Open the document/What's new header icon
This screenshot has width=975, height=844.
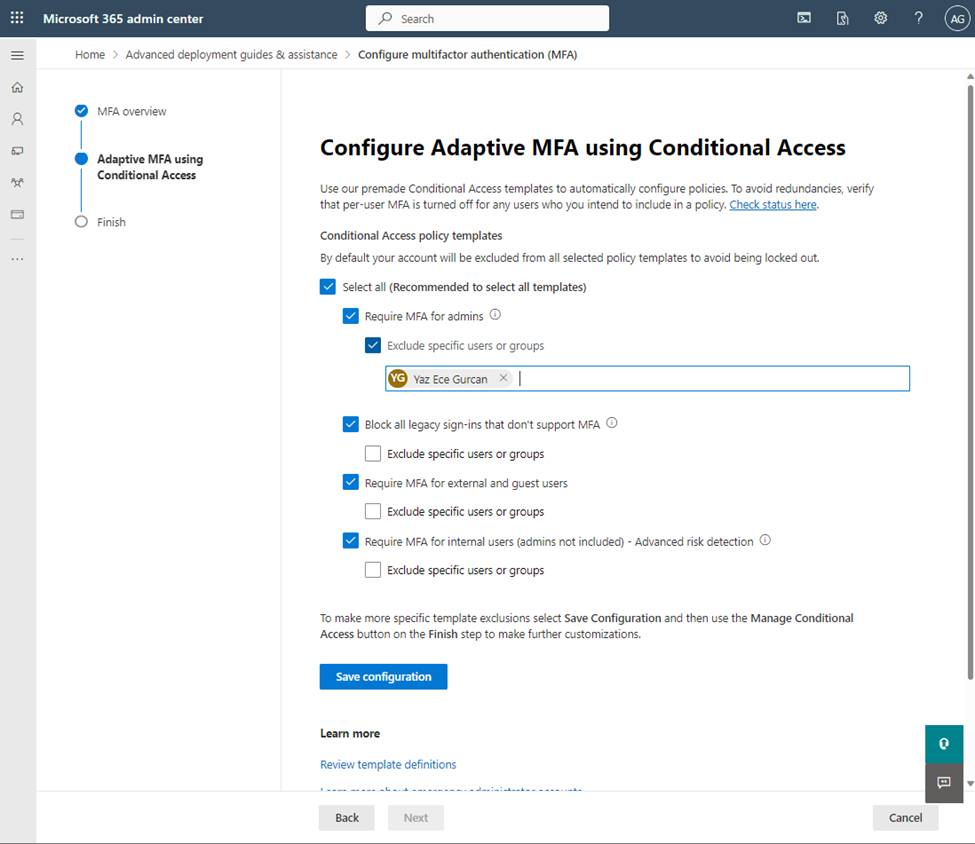843,18
